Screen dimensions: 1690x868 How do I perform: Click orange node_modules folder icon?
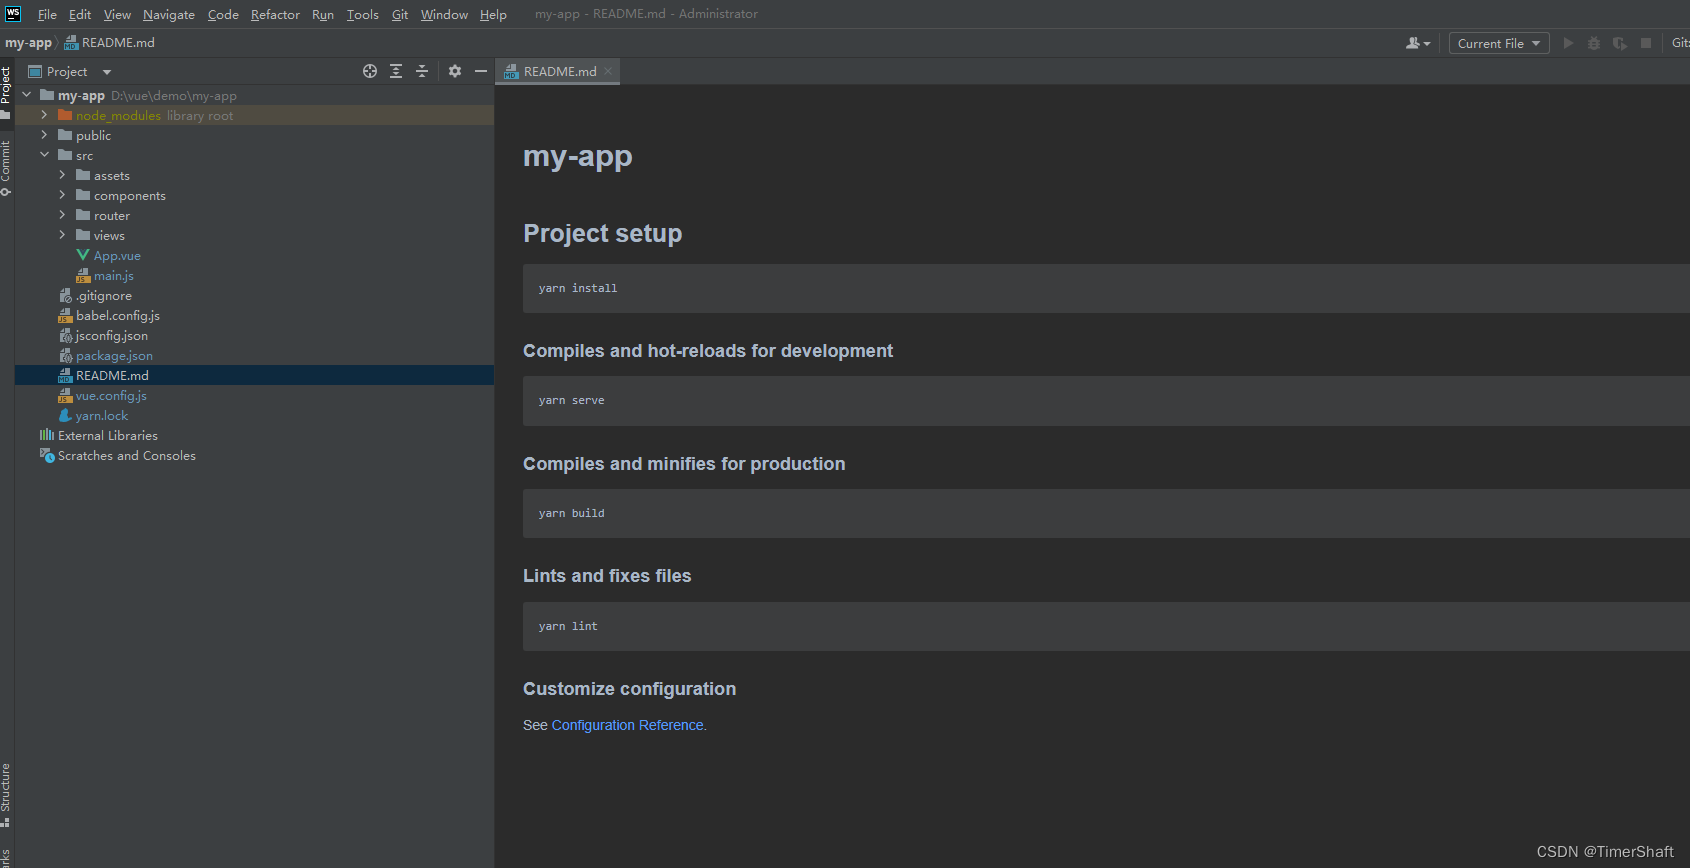[x=65, y=115]
